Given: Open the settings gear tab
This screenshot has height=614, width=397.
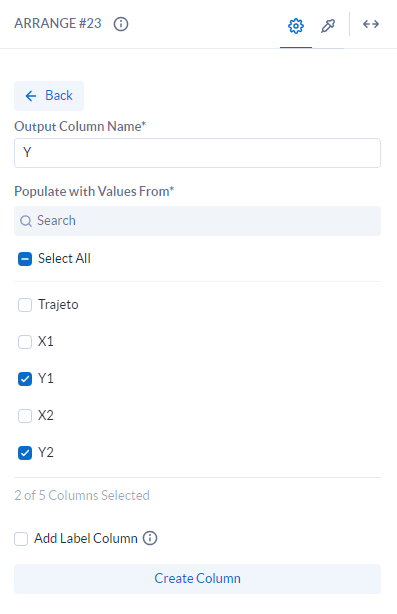Looking at the screenshot, I should click(x=296, y=26).
